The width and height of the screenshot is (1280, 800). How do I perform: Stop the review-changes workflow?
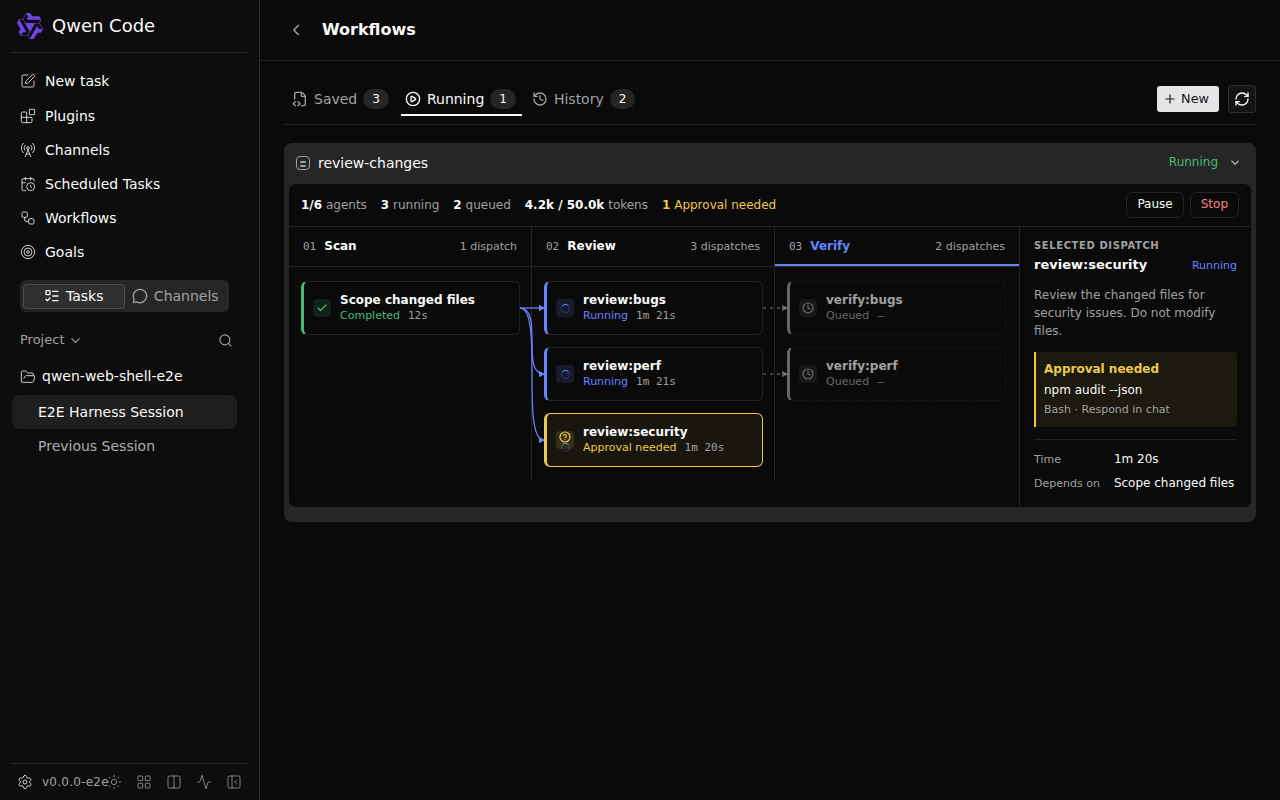coord(1214,204)
